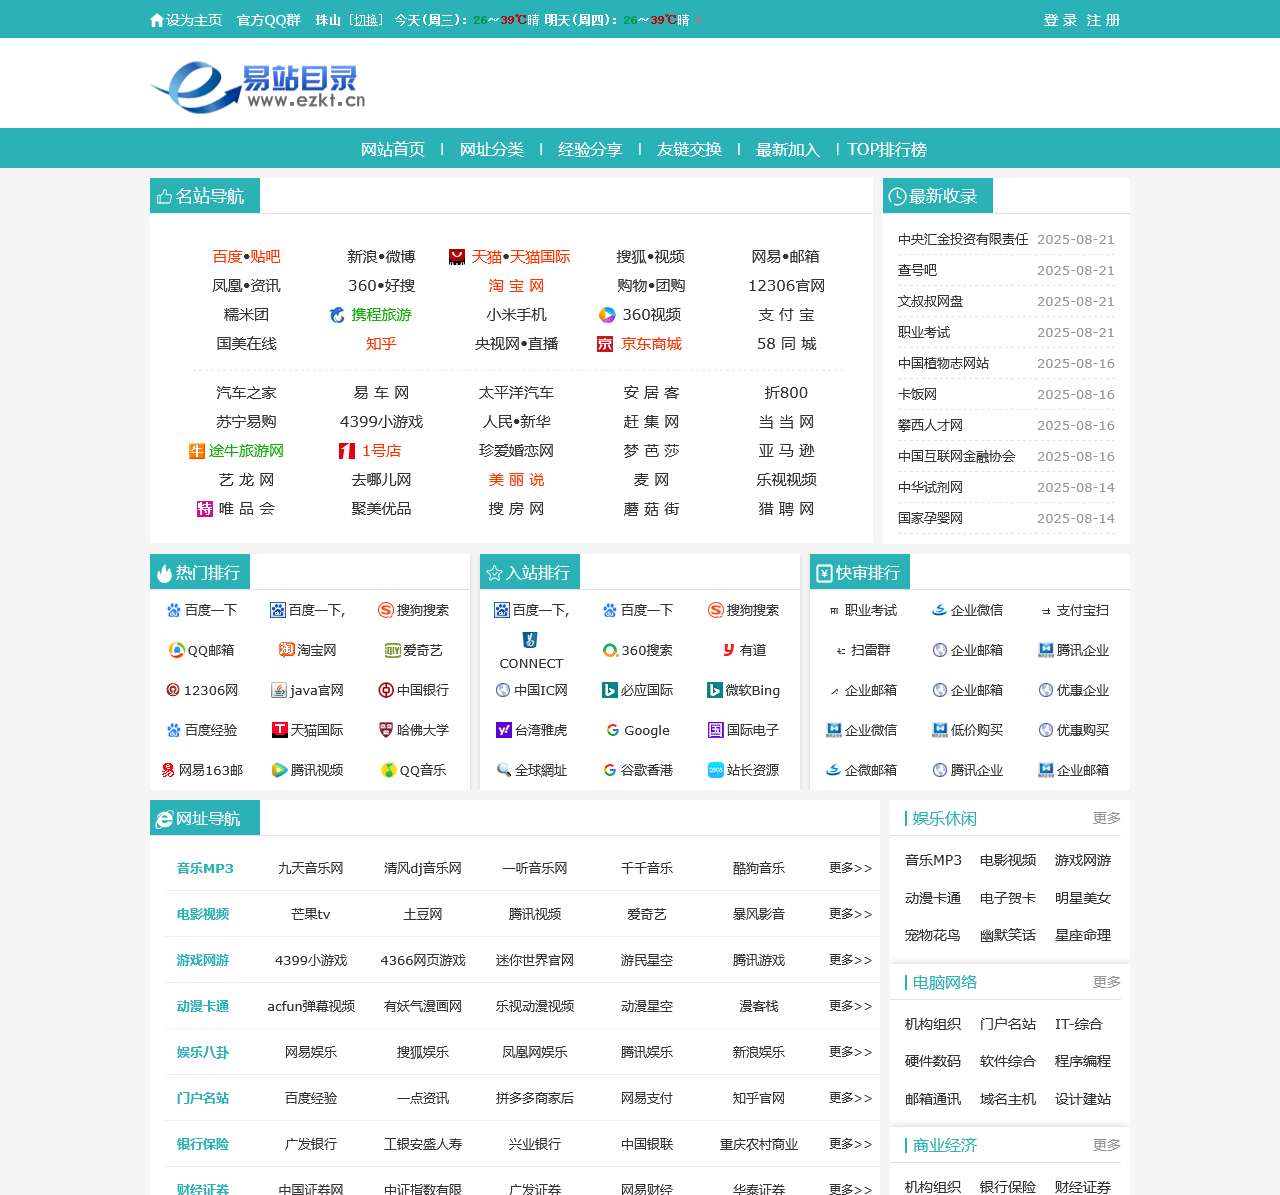Image resolution: width=1280 pixels, height=1195 pixels.
Task: Click the icon beside 企业微信 in first 快审排行 row
Action: [939, 610]
